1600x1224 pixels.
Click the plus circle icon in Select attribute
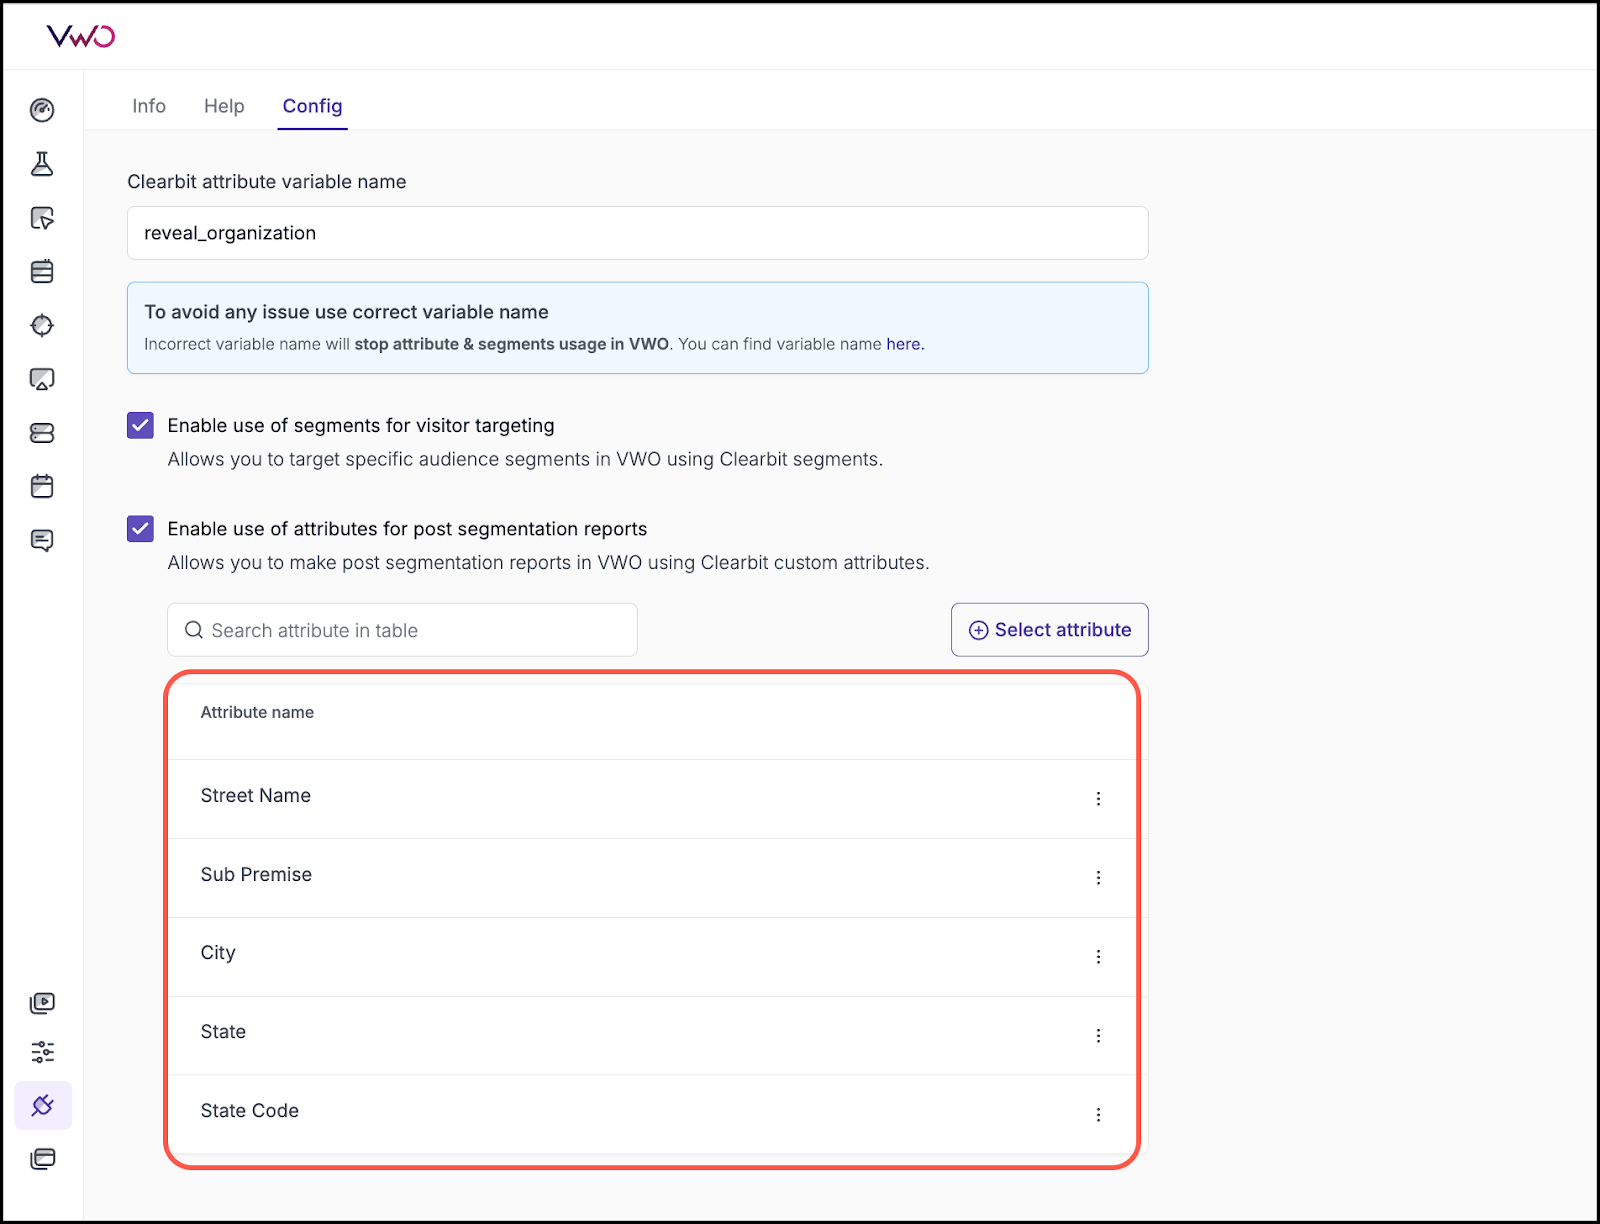(978, 630)
